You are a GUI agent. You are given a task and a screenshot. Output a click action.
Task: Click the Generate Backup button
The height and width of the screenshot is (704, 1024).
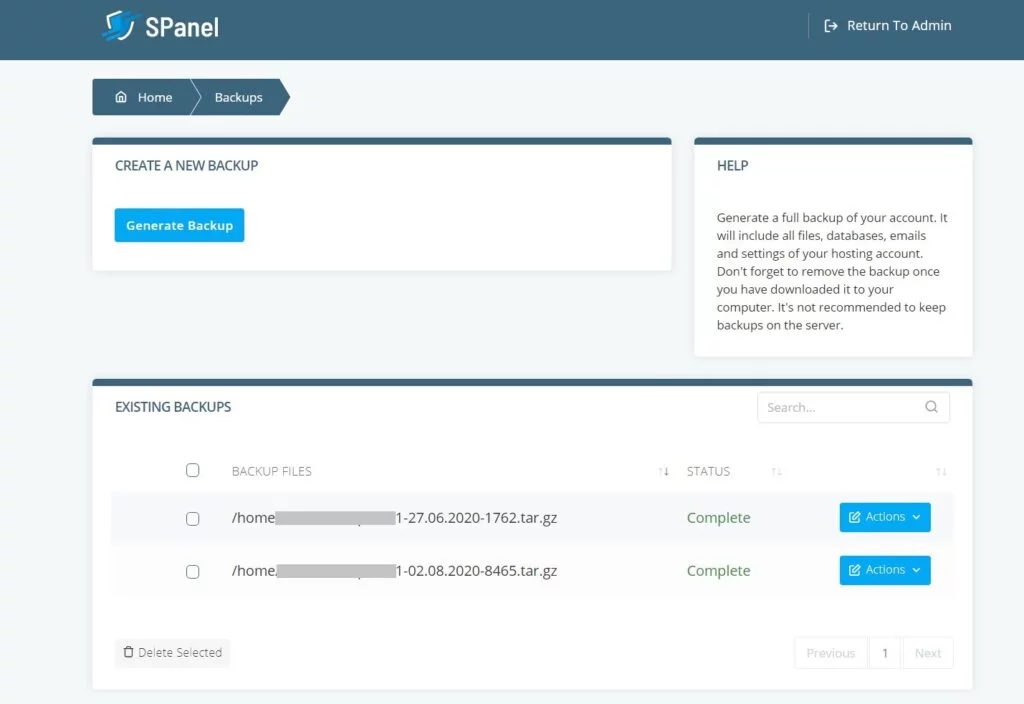coord(180,226)
